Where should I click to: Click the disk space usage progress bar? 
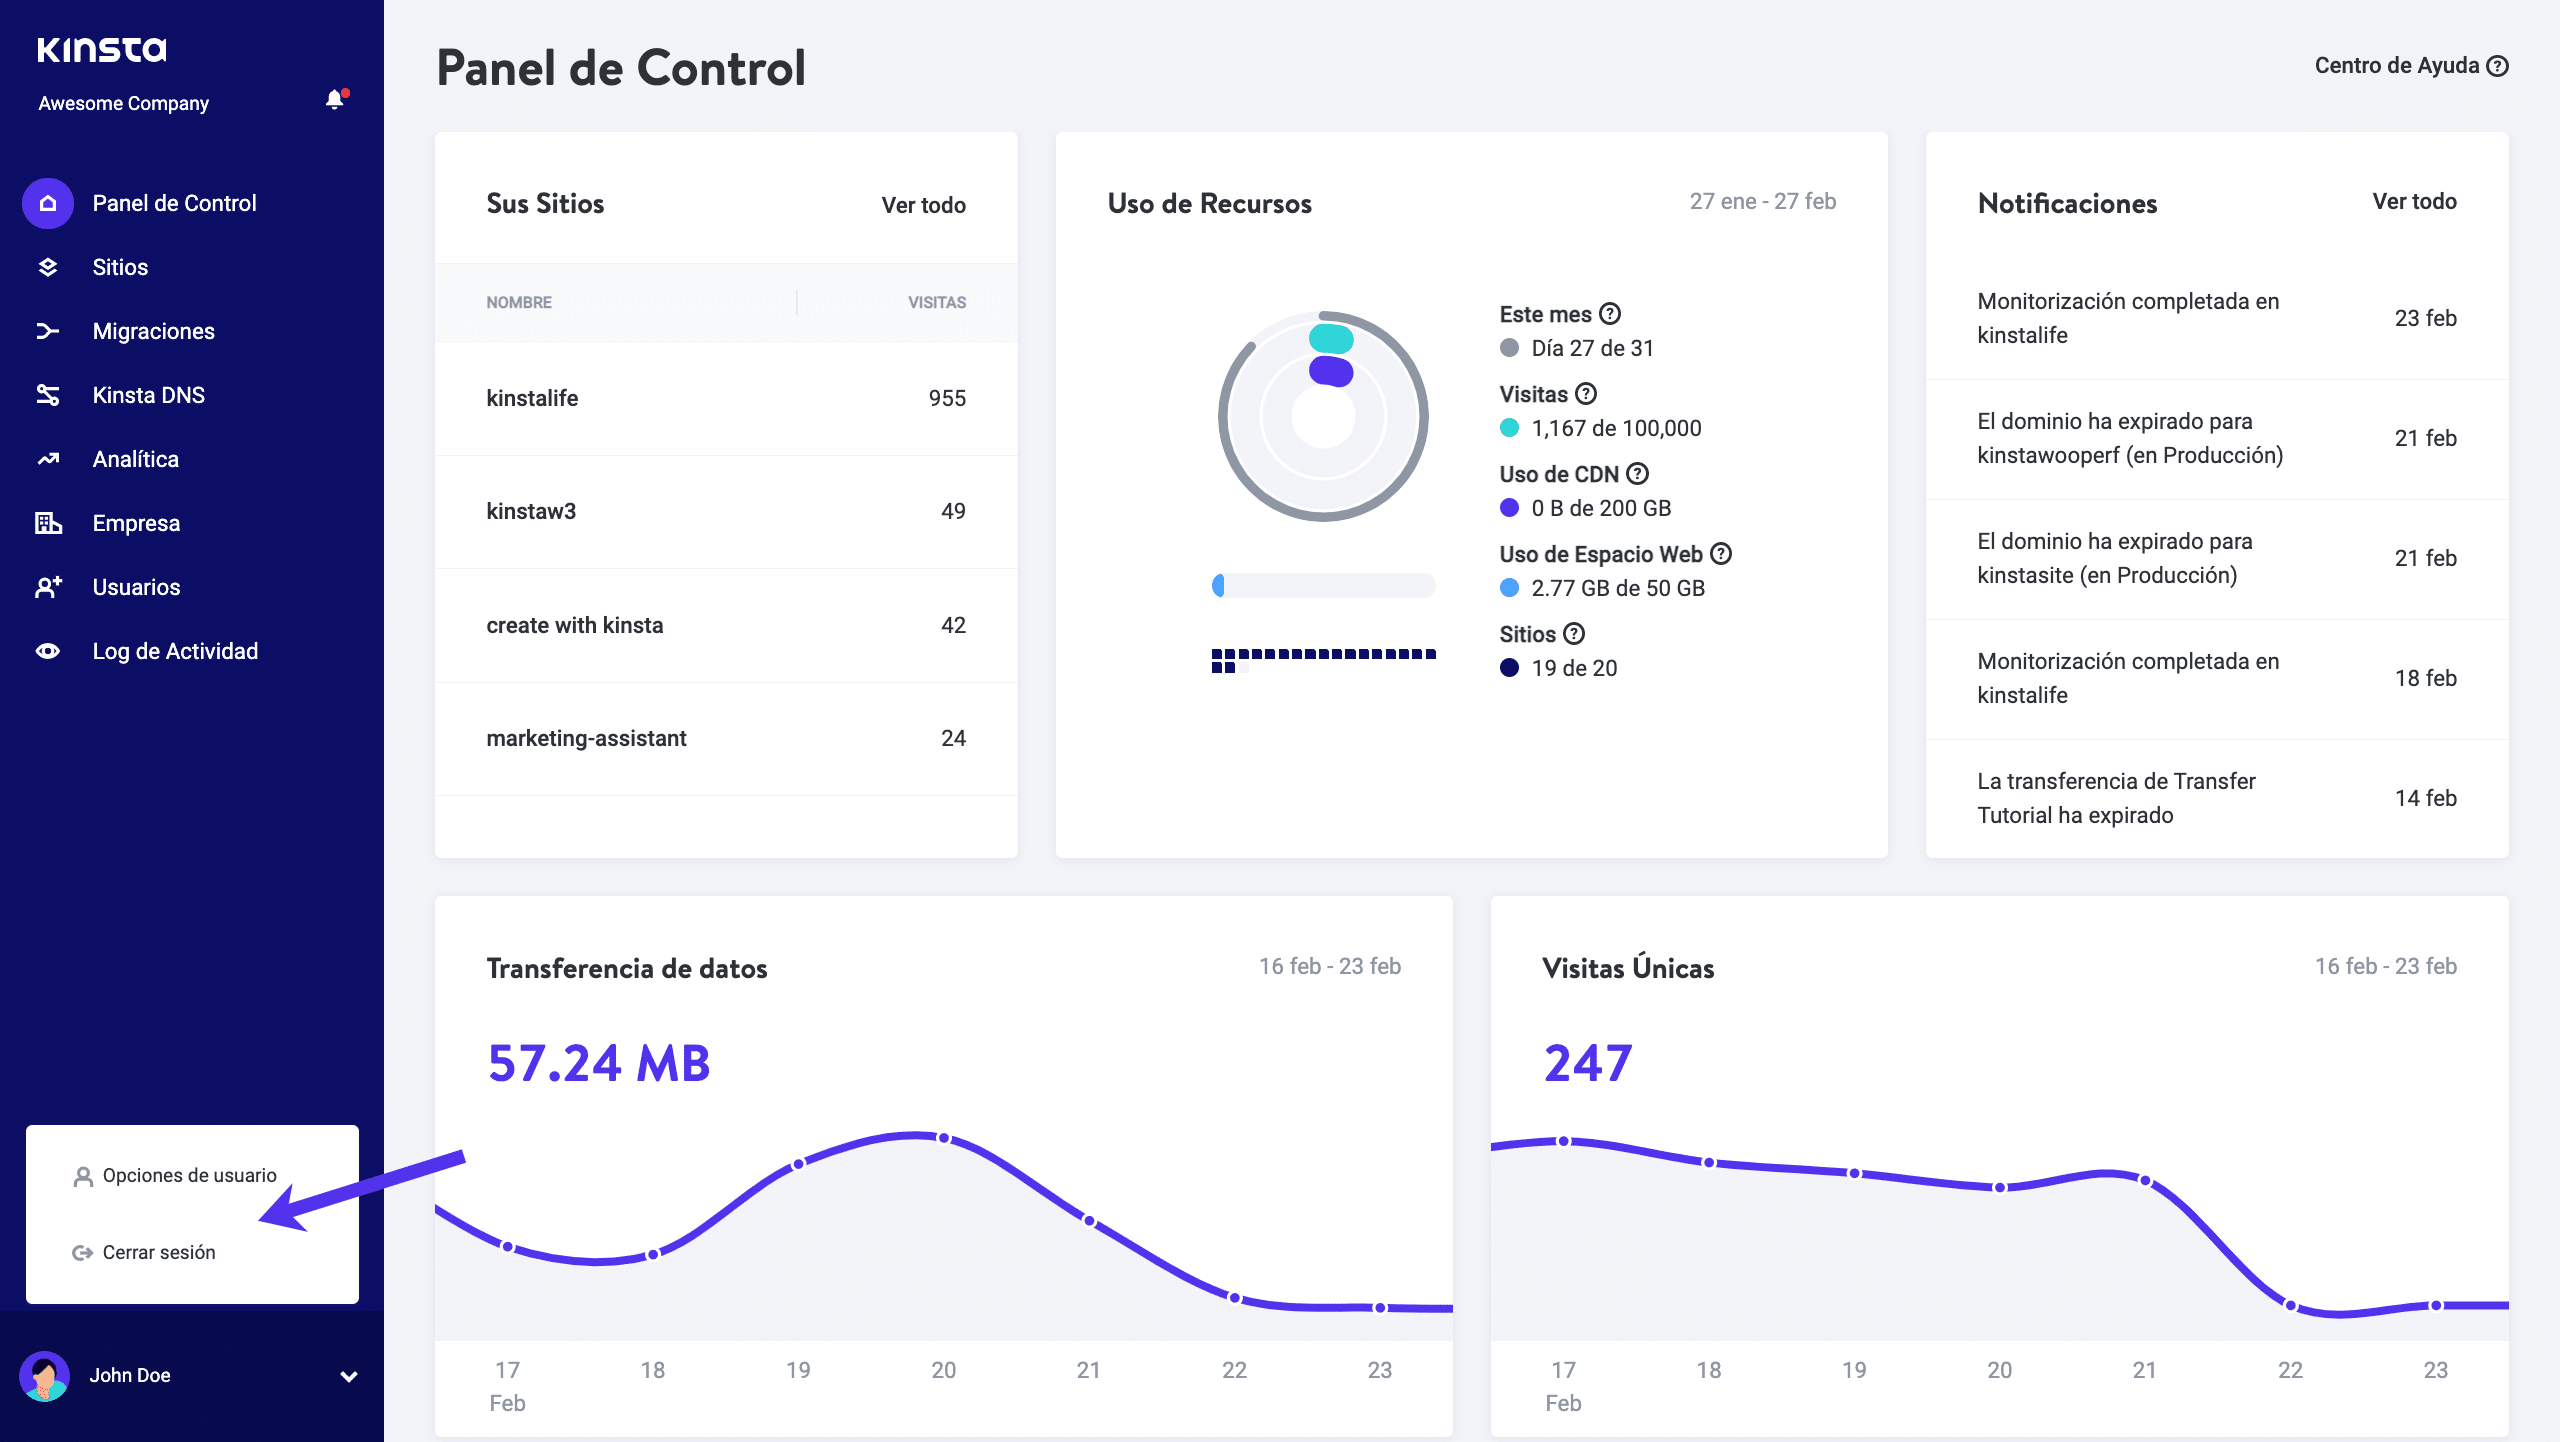[1323, 586]
